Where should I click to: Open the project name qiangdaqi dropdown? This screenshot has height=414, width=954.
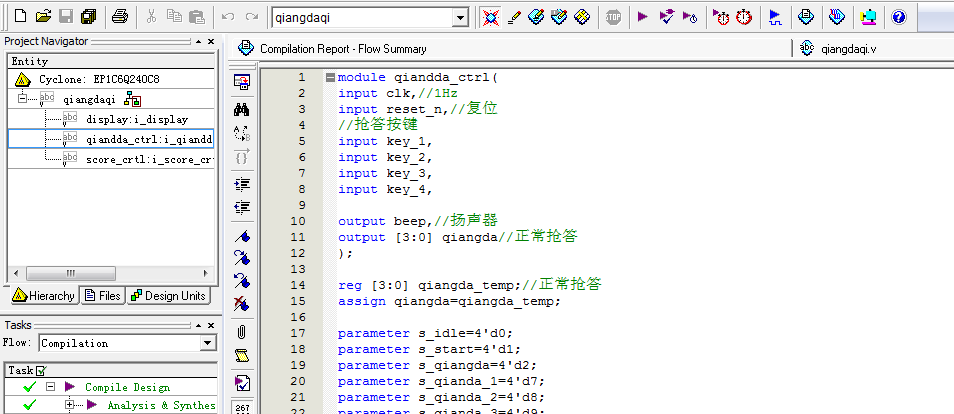459,17
